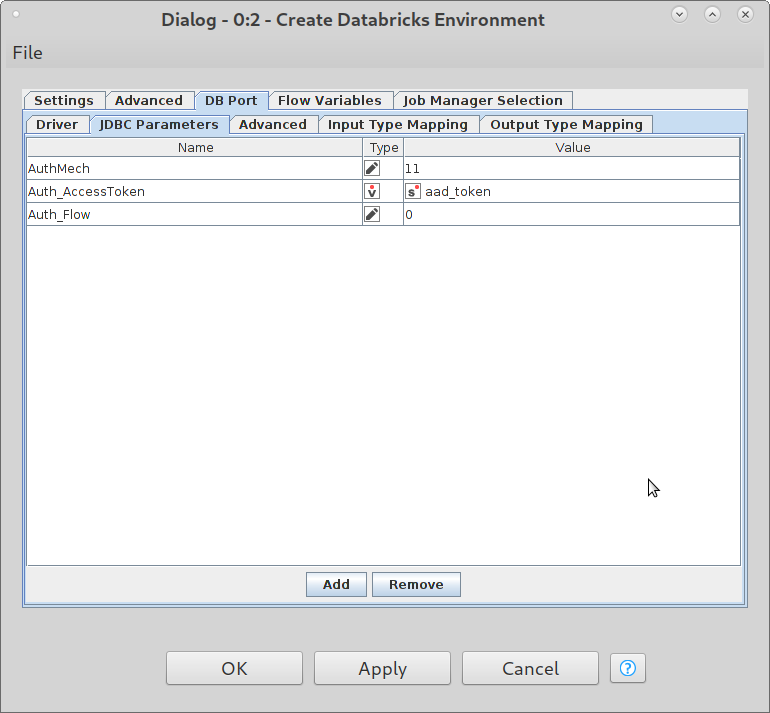Switch to the Driver sub-tab
Screen dimensions: 770x713
57,125
